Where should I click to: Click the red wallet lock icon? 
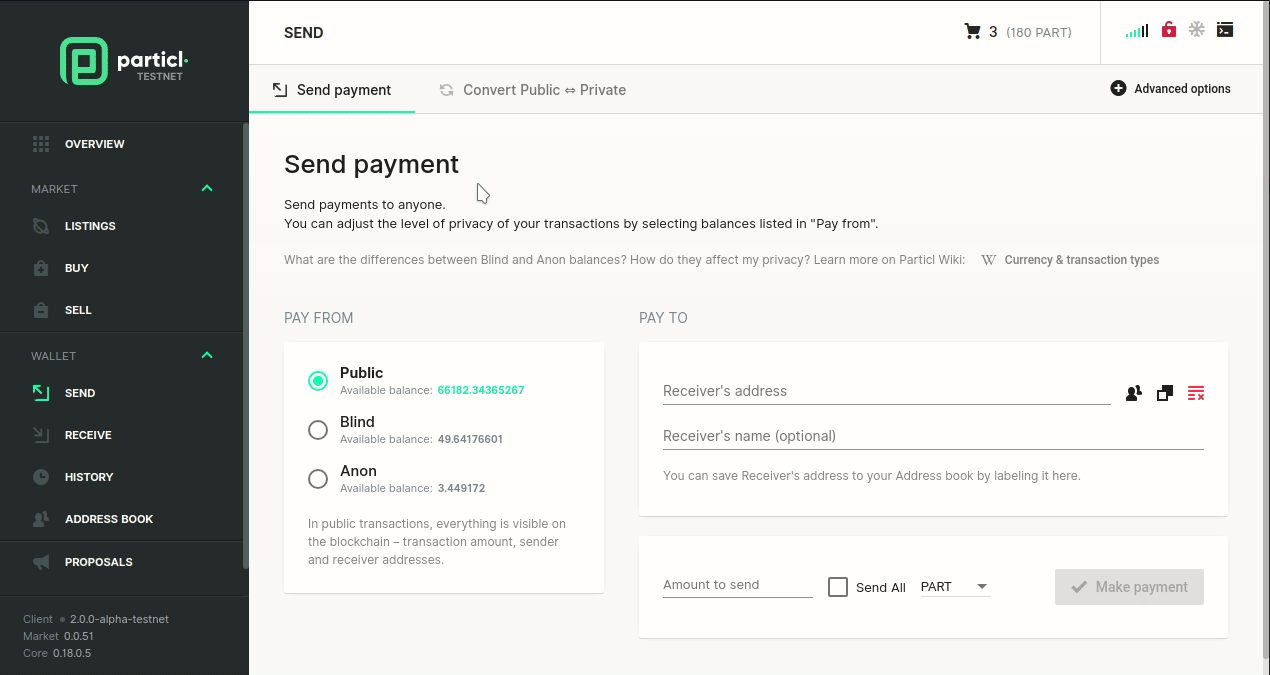click(1168, 30)
